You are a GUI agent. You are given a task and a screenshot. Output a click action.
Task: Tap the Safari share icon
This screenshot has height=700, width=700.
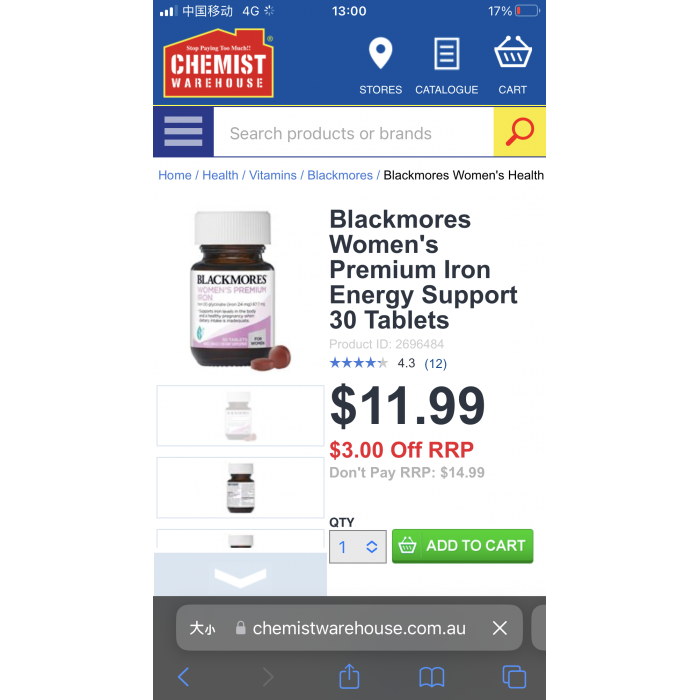[x=349, y=676]
